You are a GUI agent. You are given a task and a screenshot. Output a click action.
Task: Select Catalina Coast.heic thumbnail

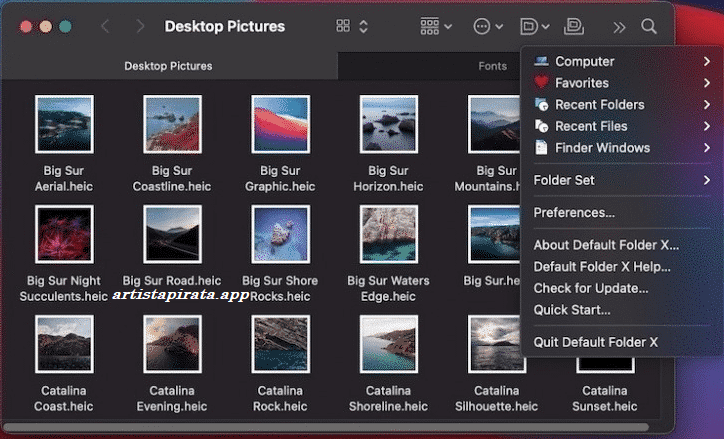pyautogui.click(x=64, y=344)
